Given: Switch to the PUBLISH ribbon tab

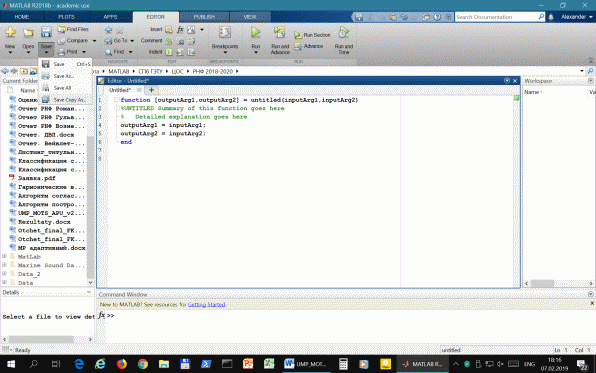Looking at the screenshot, I should [204, 17].
